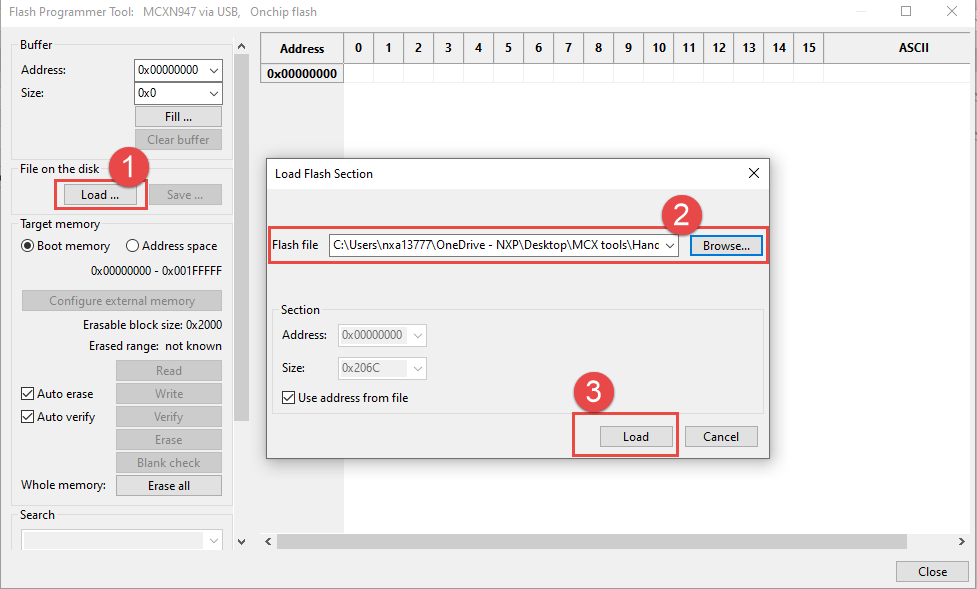Click the Verify button
This screenshot has height=589, width=977.
tap(168, 416)
